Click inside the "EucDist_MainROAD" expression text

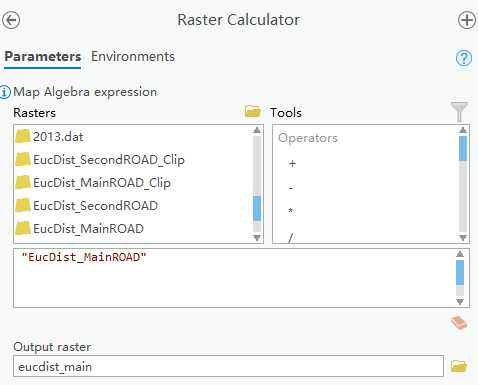84,257
